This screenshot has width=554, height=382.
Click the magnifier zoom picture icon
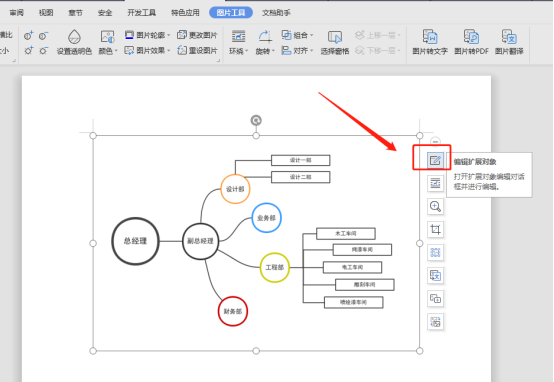tap(435, 206)
